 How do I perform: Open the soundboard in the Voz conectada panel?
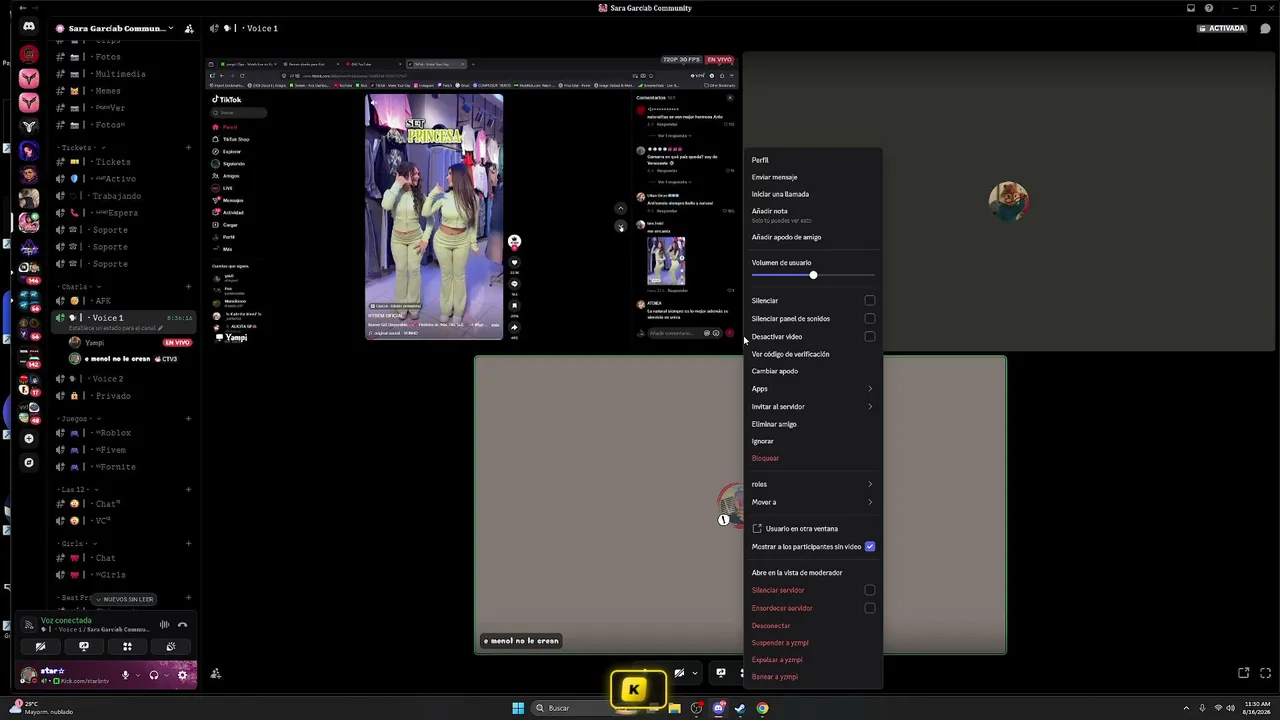pyautogui.click(x=171, y=646)
